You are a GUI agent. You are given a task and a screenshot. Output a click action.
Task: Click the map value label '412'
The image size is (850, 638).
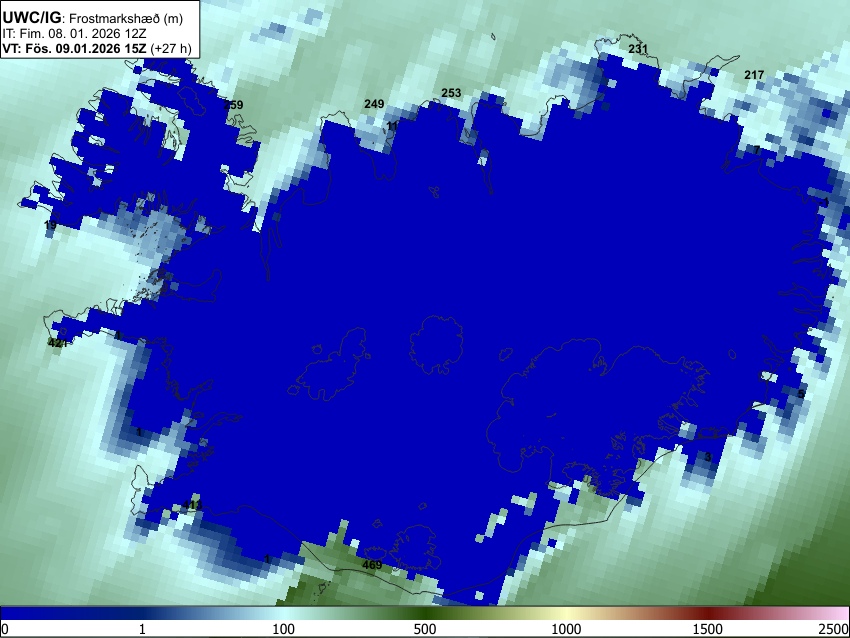pos(192,505)
